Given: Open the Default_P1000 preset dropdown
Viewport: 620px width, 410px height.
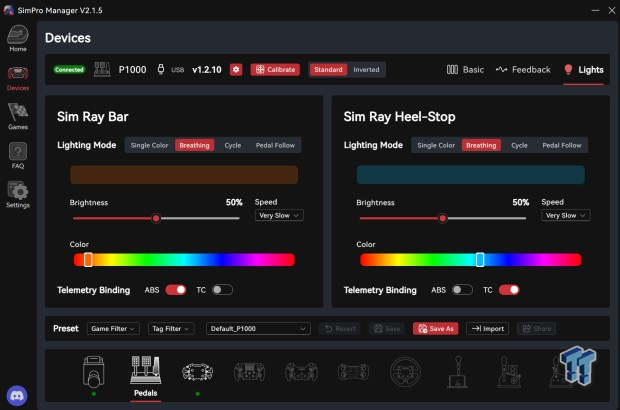Looking at the screenshot, I should tap(258, 328).
